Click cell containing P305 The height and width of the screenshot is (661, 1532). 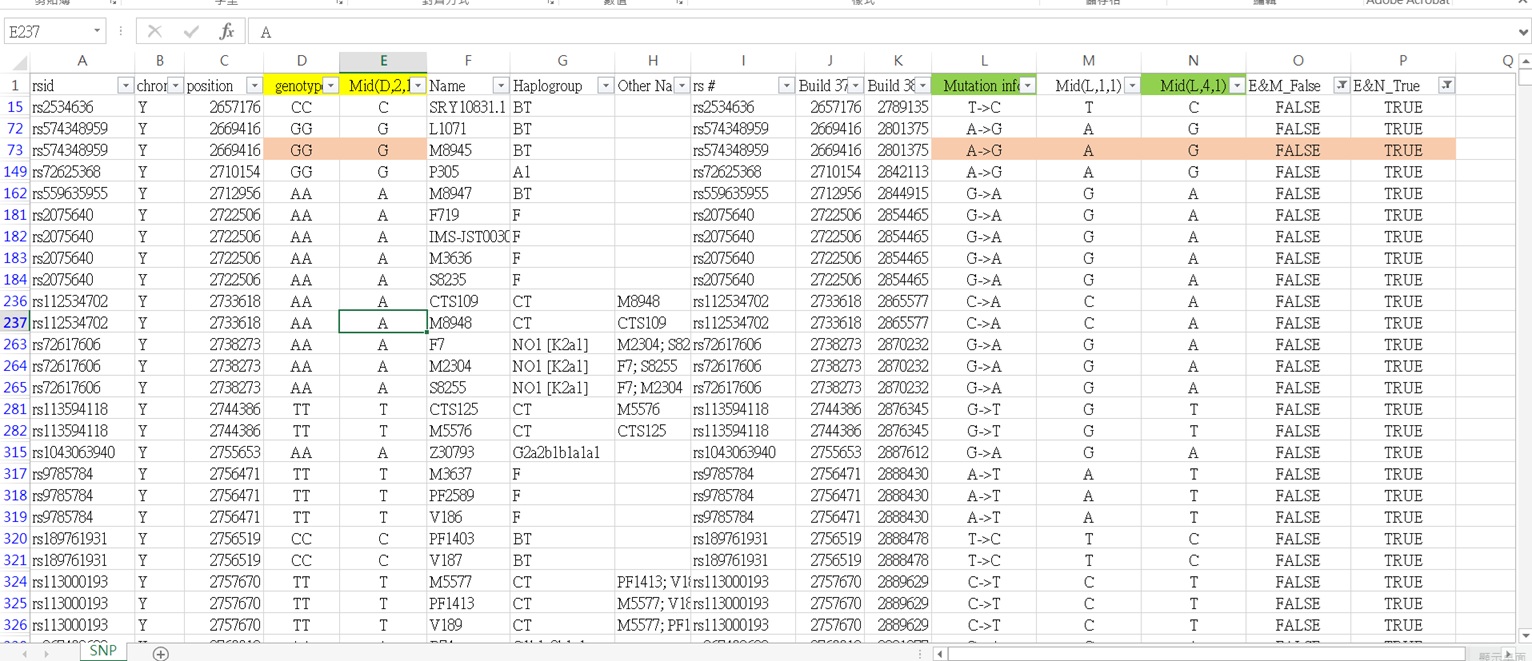[468, 172]
